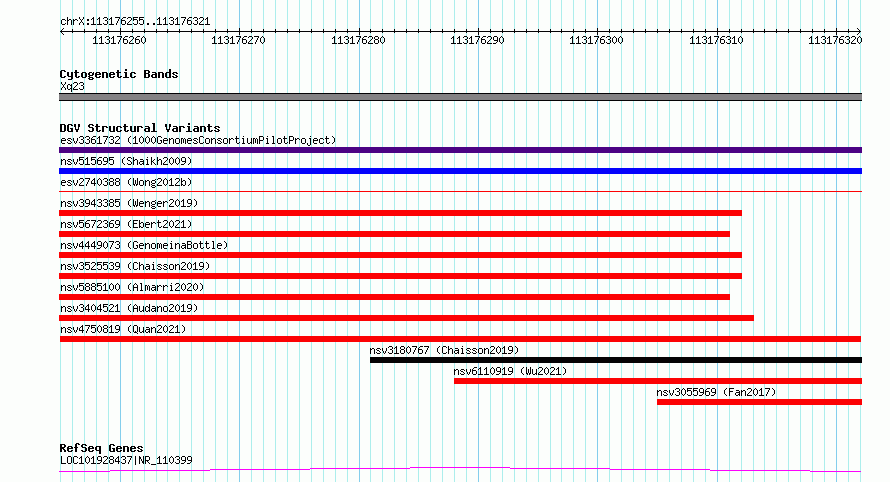Open nsv3943385 (Wenger2019) variant label
This screenshot has width=890, height=482.
click(129, 203)
